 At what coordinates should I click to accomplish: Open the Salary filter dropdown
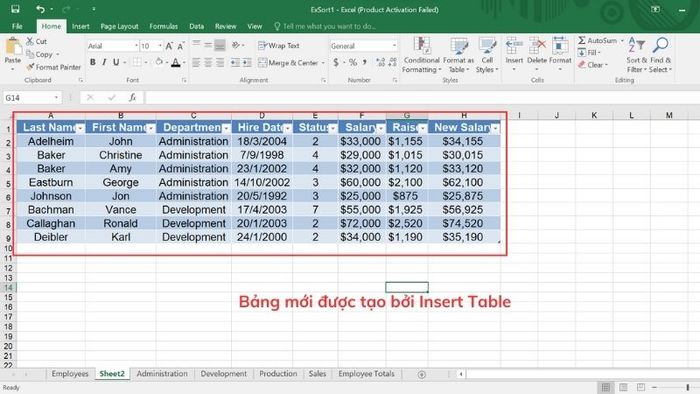pos(380,129)
